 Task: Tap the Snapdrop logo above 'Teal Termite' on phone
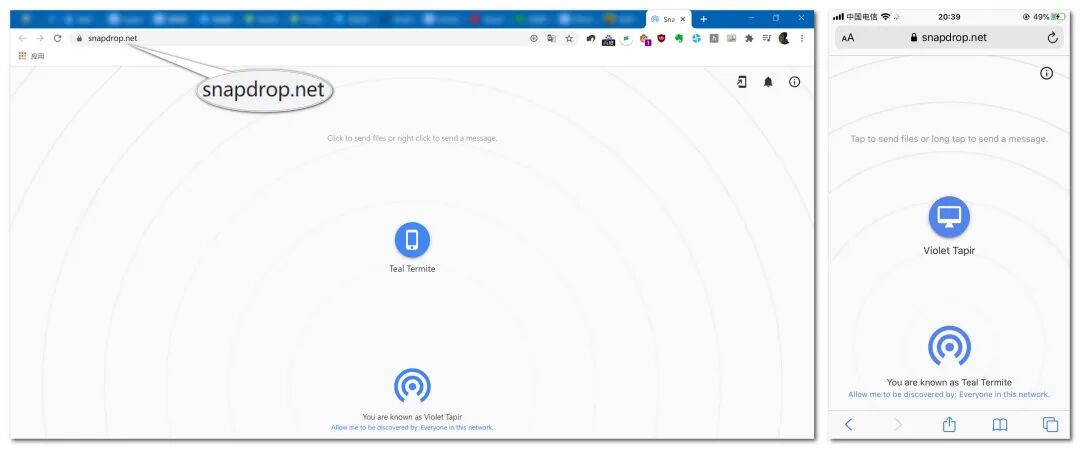tap(949, 346)
